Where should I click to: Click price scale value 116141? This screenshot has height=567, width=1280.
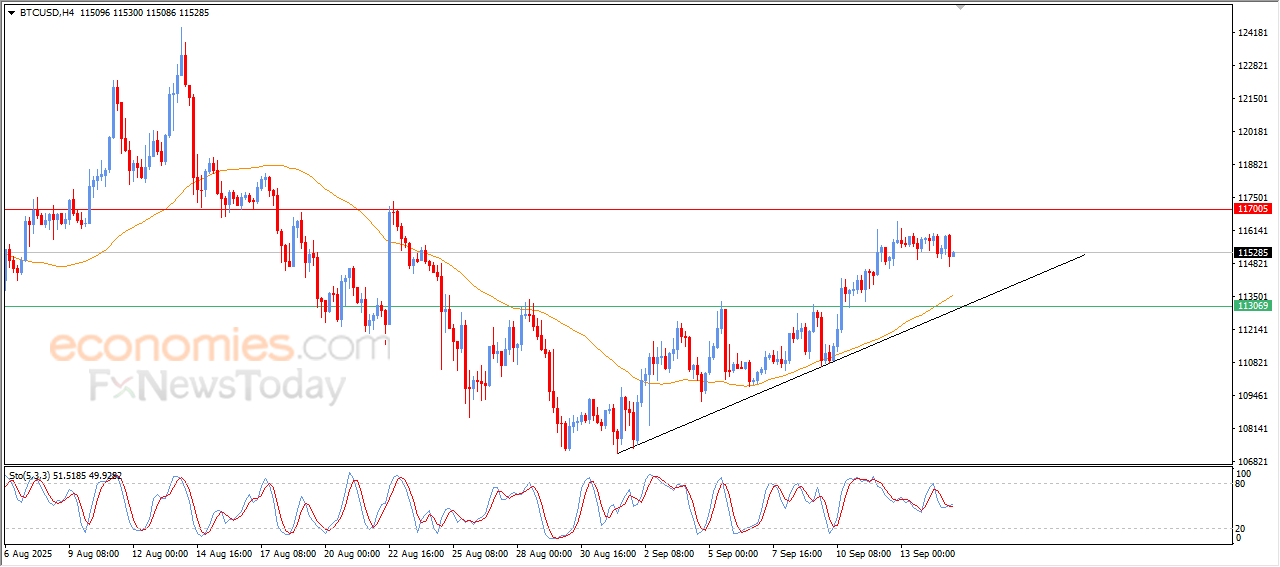click(x=1253, y=231)
